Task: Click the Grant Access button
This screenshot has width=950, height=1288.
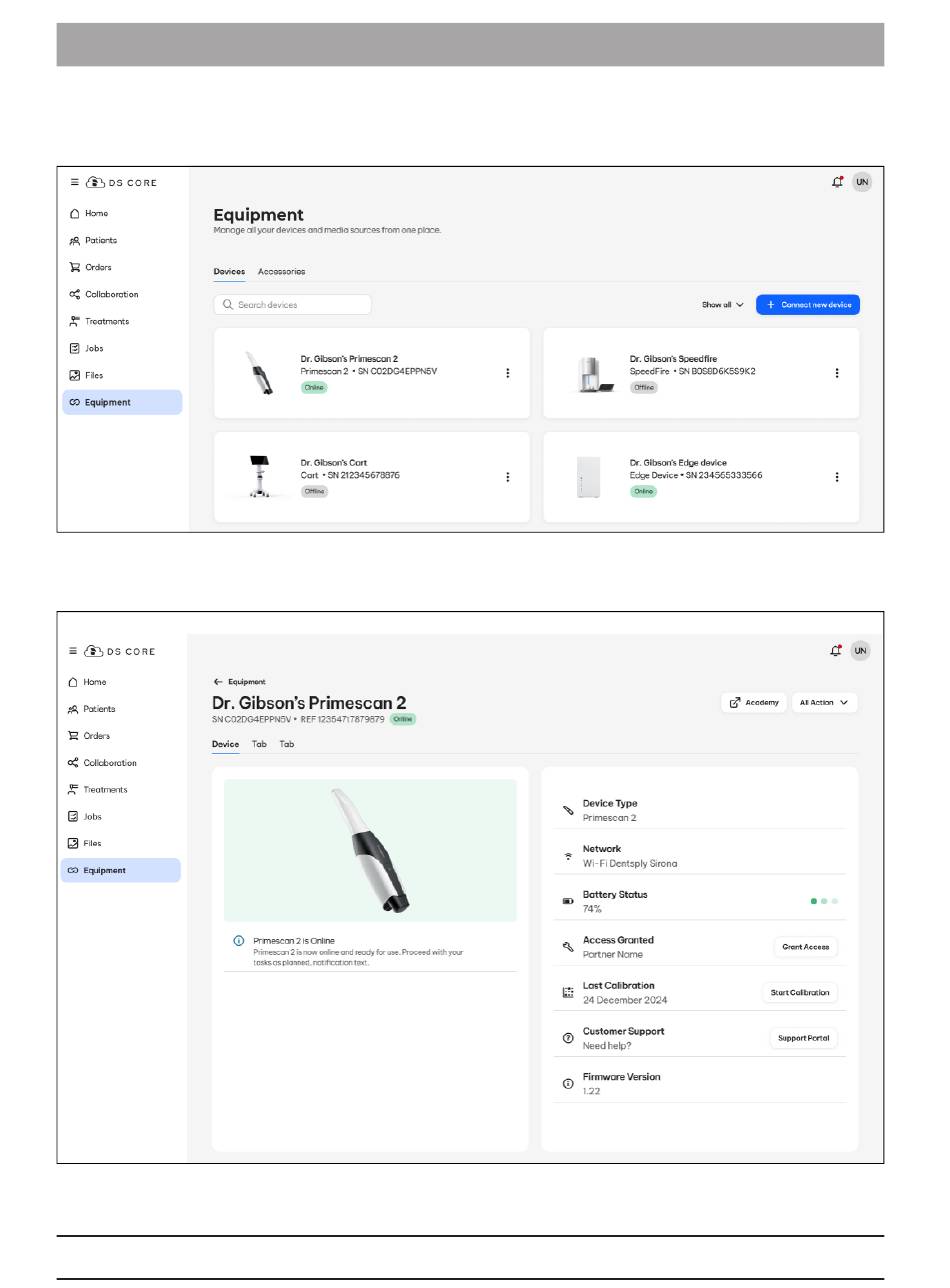Action: [805, 947]
